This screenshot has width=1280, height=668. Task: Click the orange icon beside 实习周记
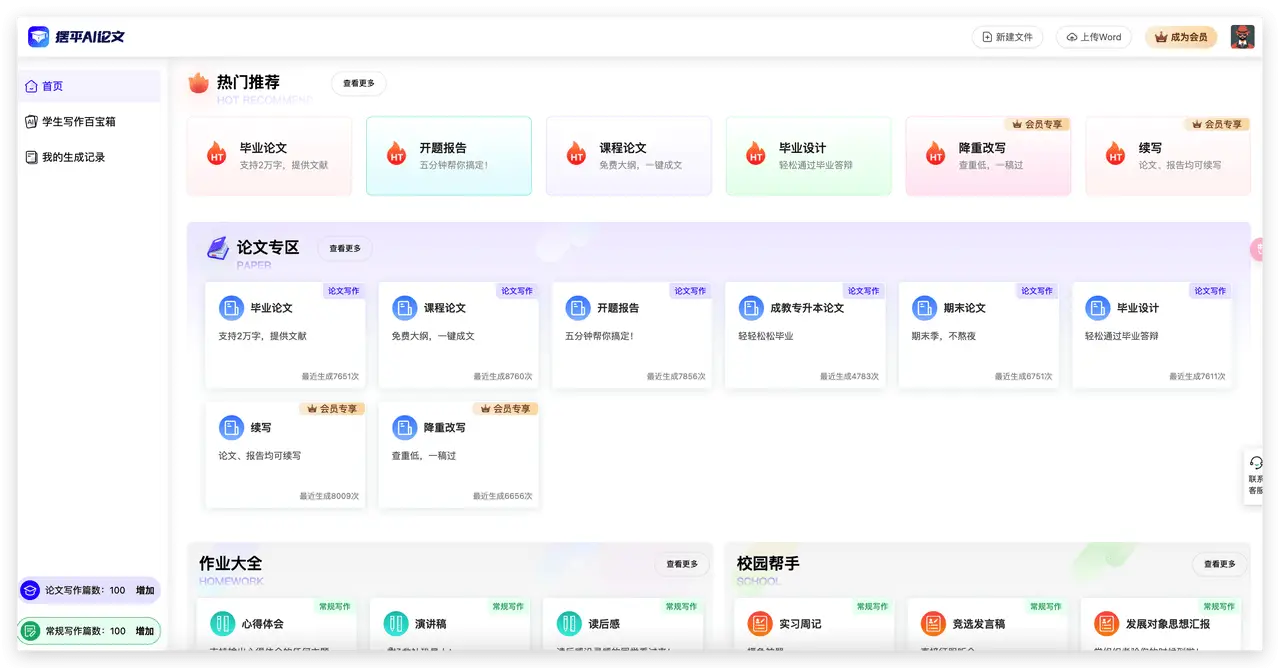click(x=760, y=624)
